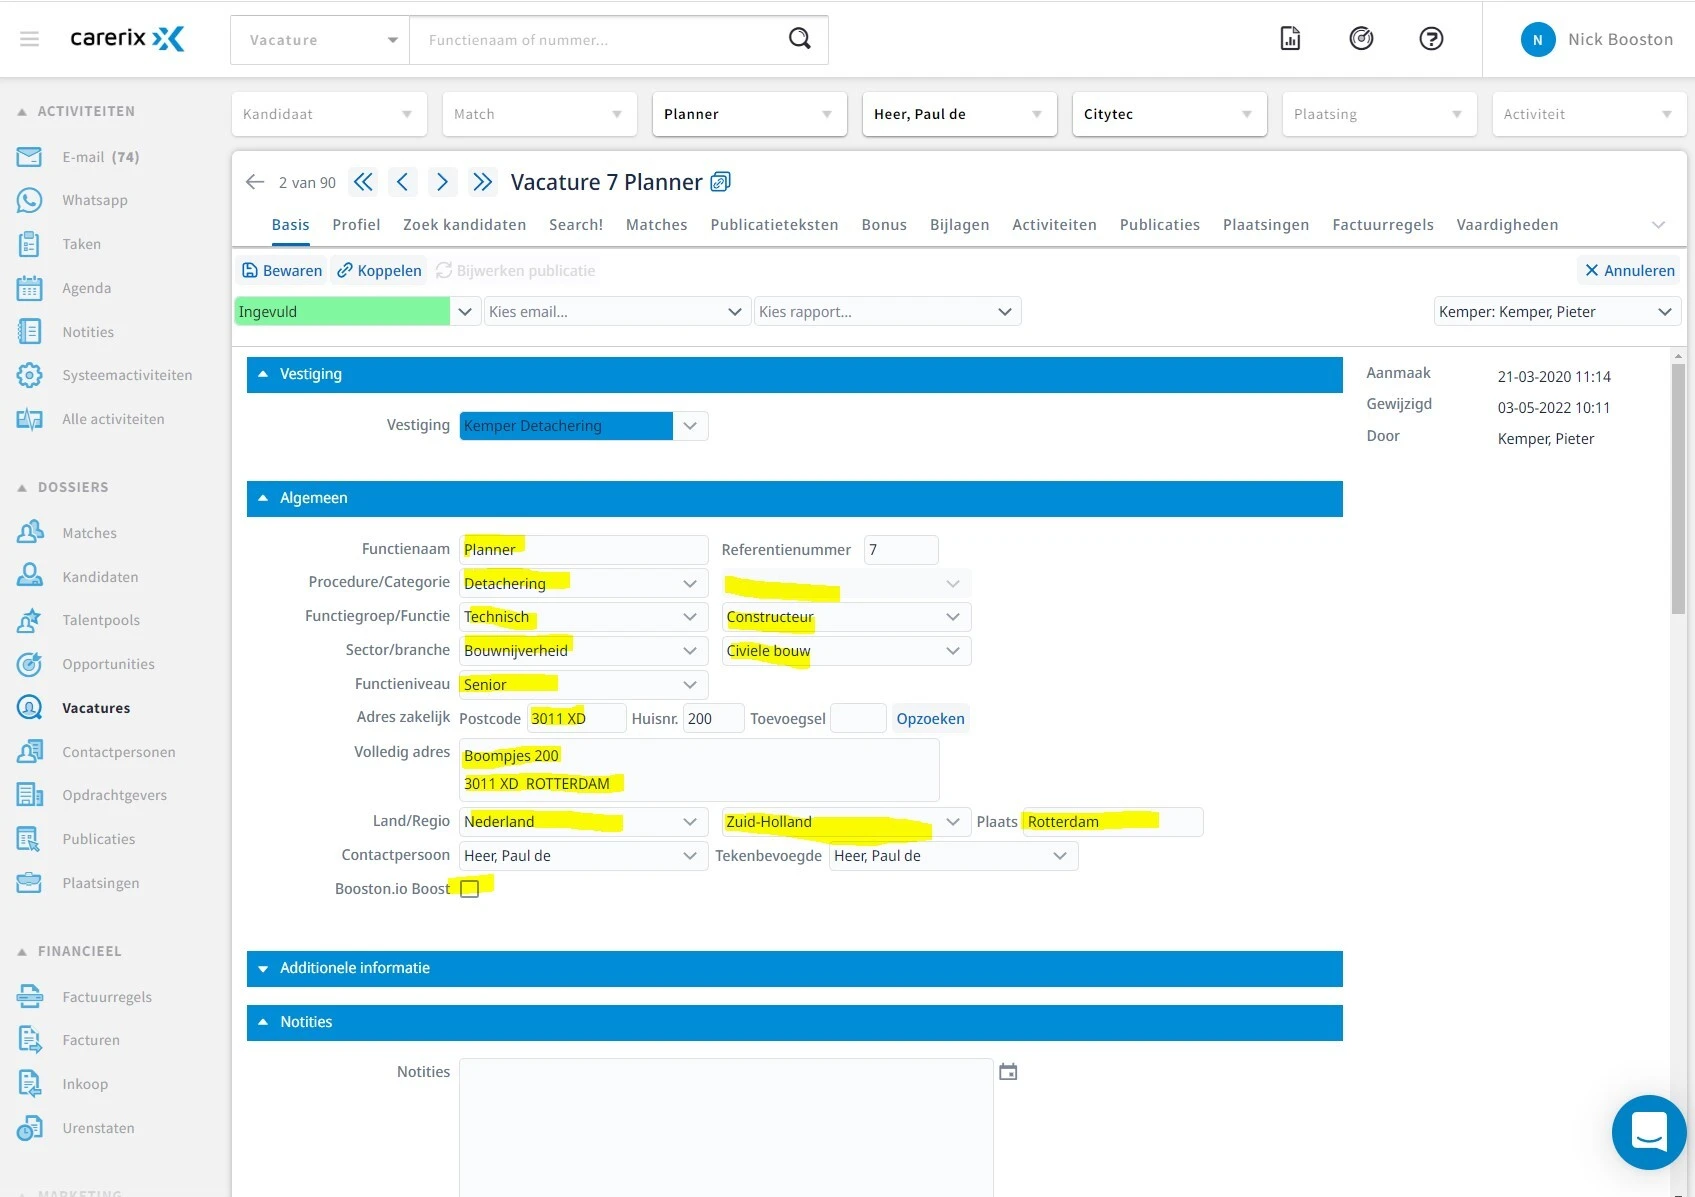Click the help question mark icon
Screen dimensions: 1695x1197
[x=1431, y=39]
